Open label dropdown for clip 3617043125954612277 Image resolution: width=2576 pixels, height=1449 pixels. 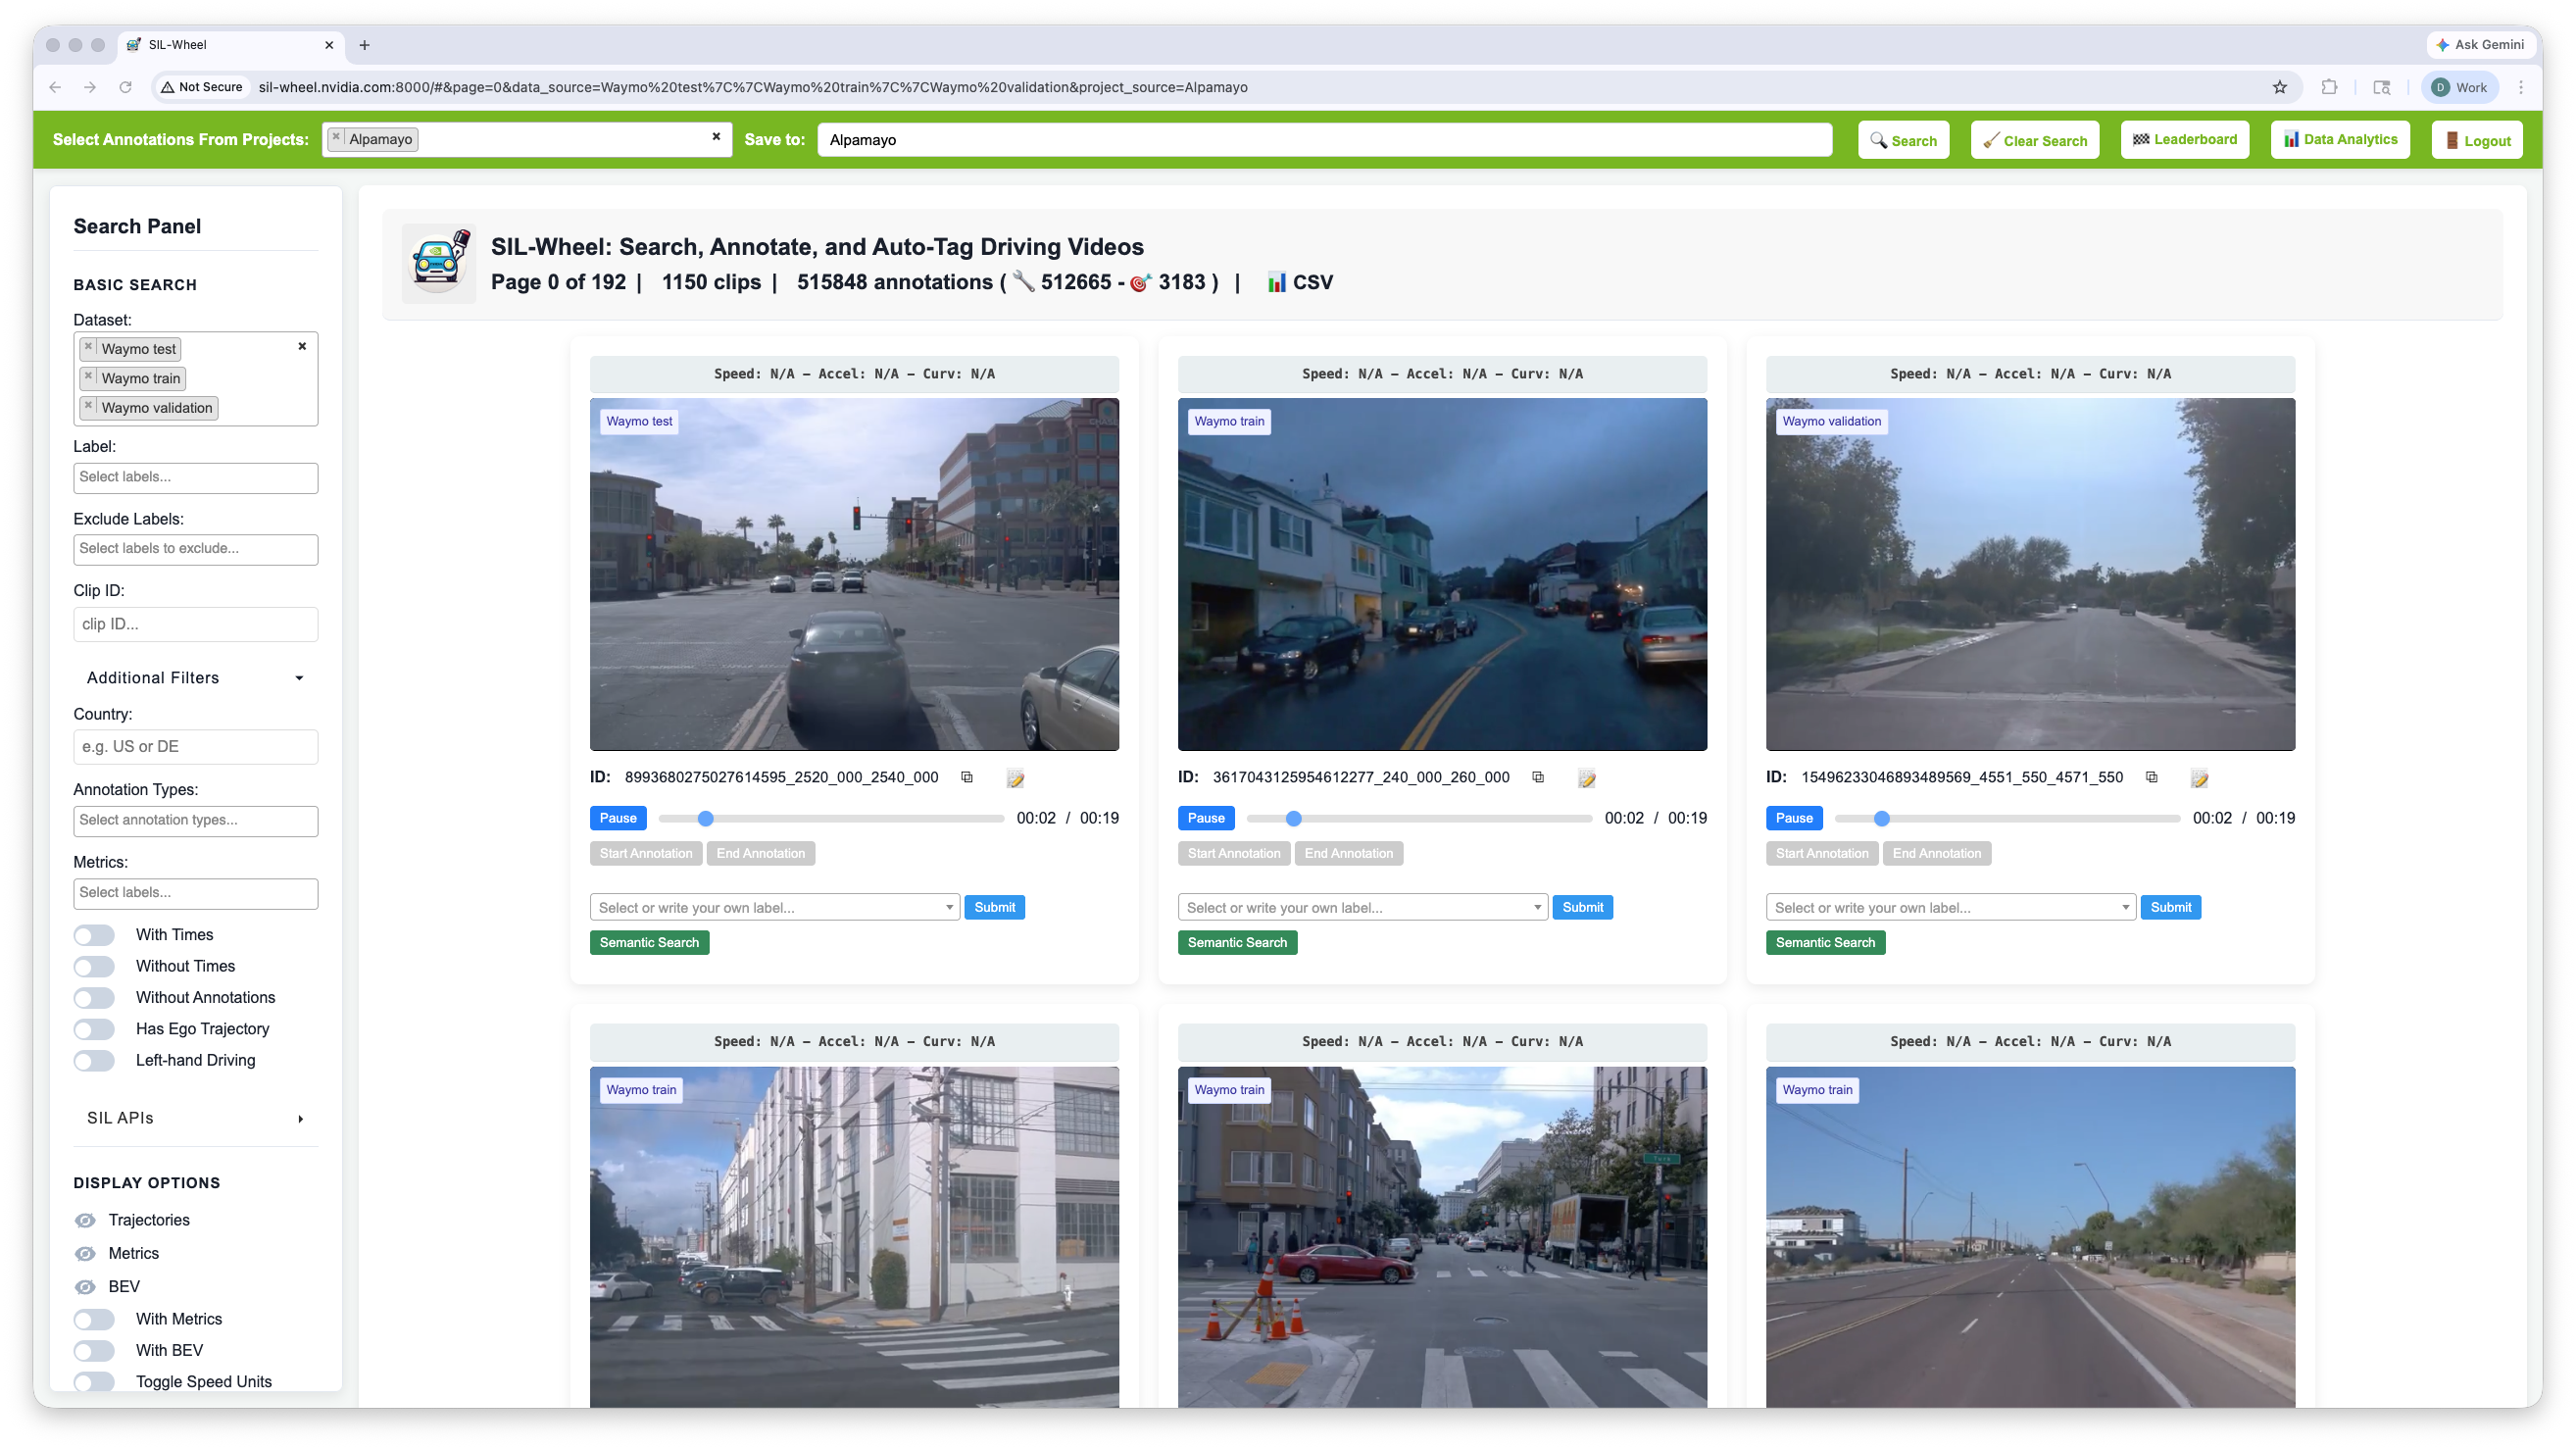pyautogui.click(x=1363, y=907)
